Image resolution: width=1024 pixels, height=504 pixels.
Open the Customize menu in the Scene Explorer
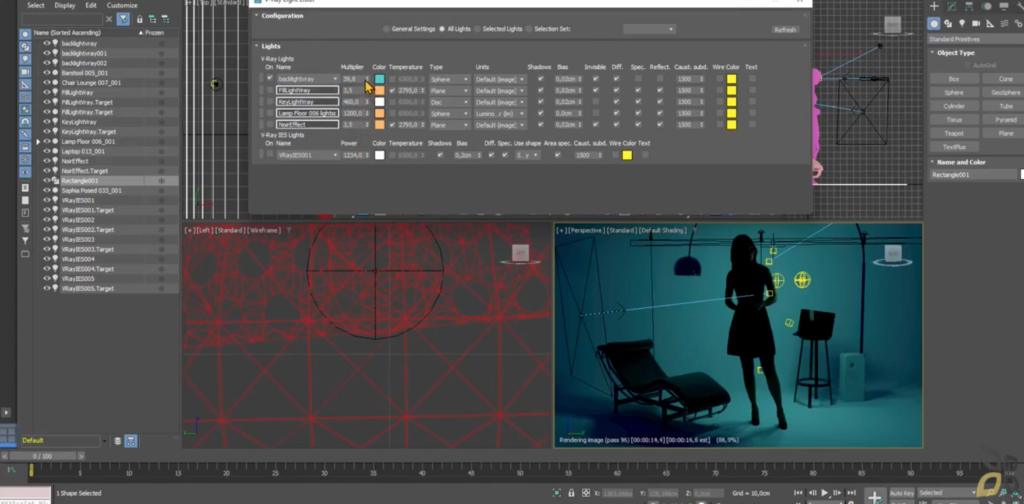pos(122,5)
